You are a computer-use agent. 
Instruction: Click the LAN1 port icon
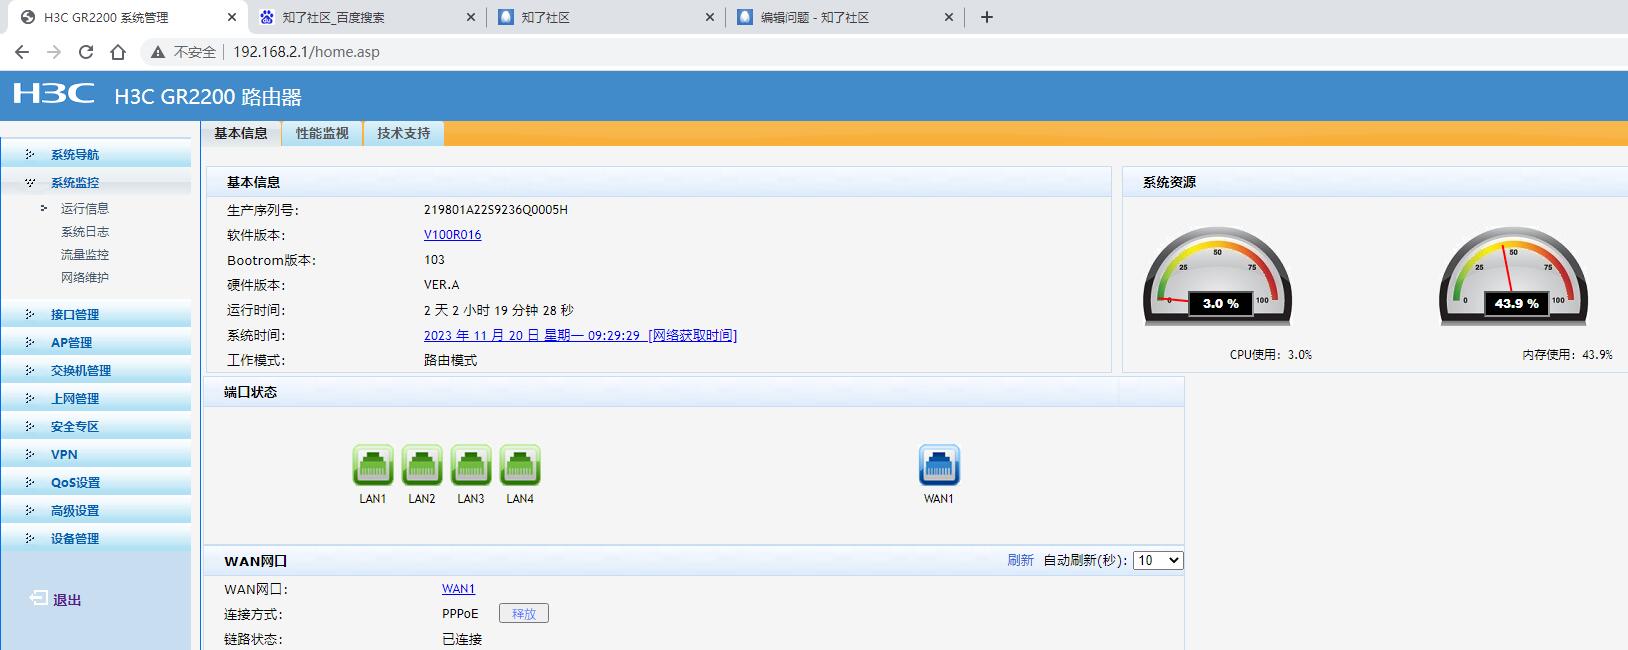click(373, 465)
